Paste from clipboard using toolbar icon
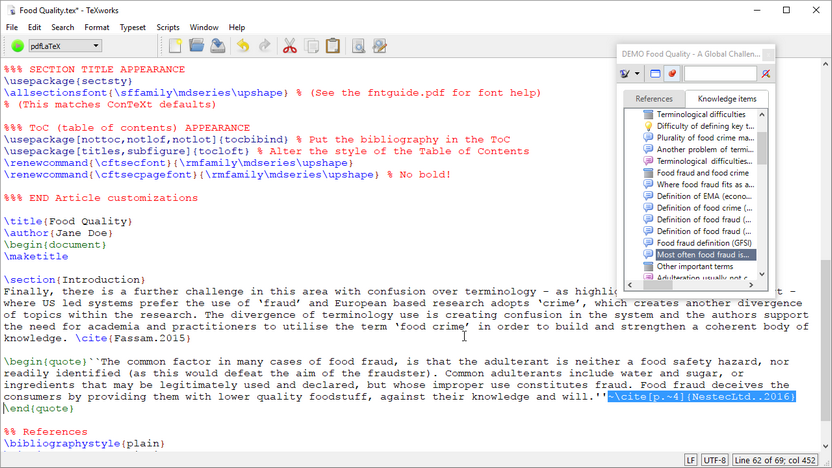The height and width of the screenshot is (468, 832). click(333, 46)
